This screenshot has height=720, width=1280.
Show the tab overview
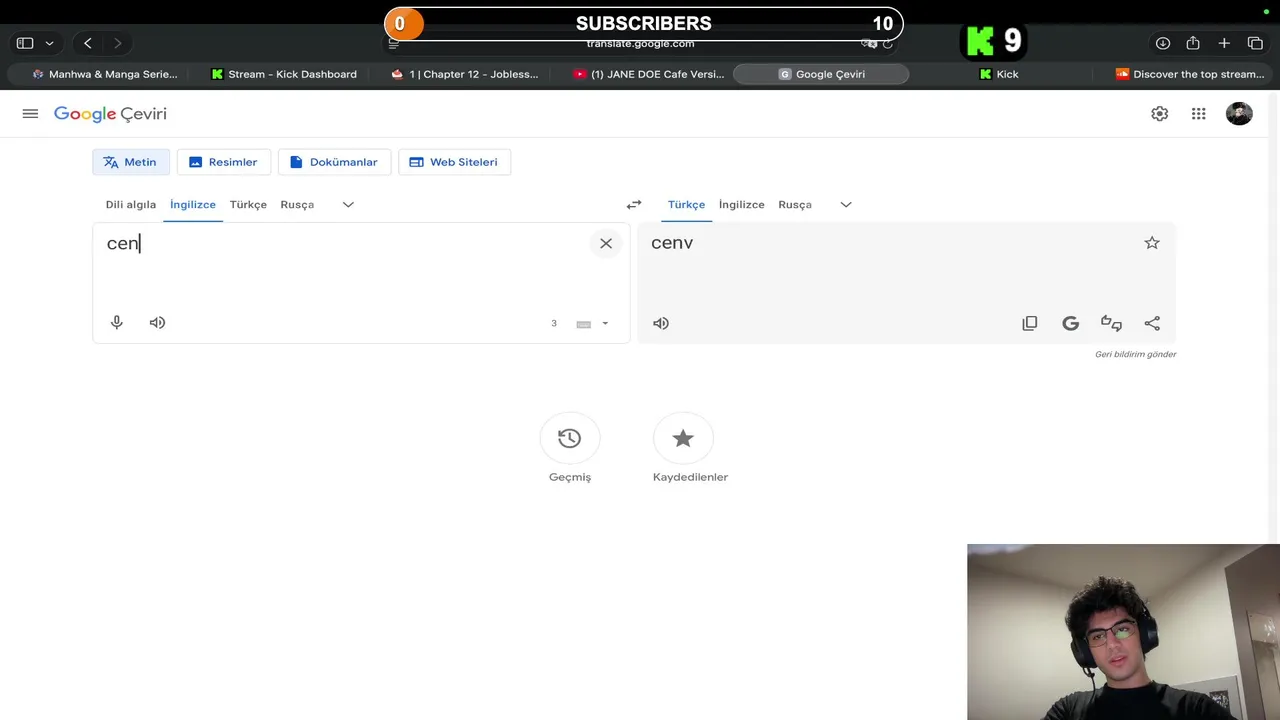tap(1255, 43)
